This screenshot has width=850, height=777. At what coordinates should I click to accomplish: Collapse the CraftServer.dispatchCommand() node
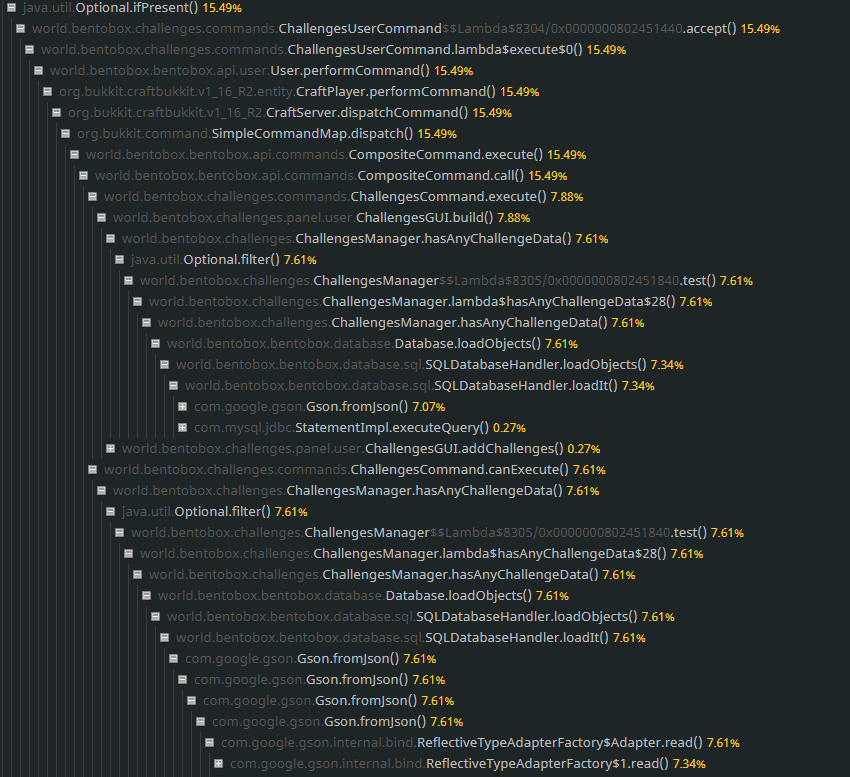57,112
